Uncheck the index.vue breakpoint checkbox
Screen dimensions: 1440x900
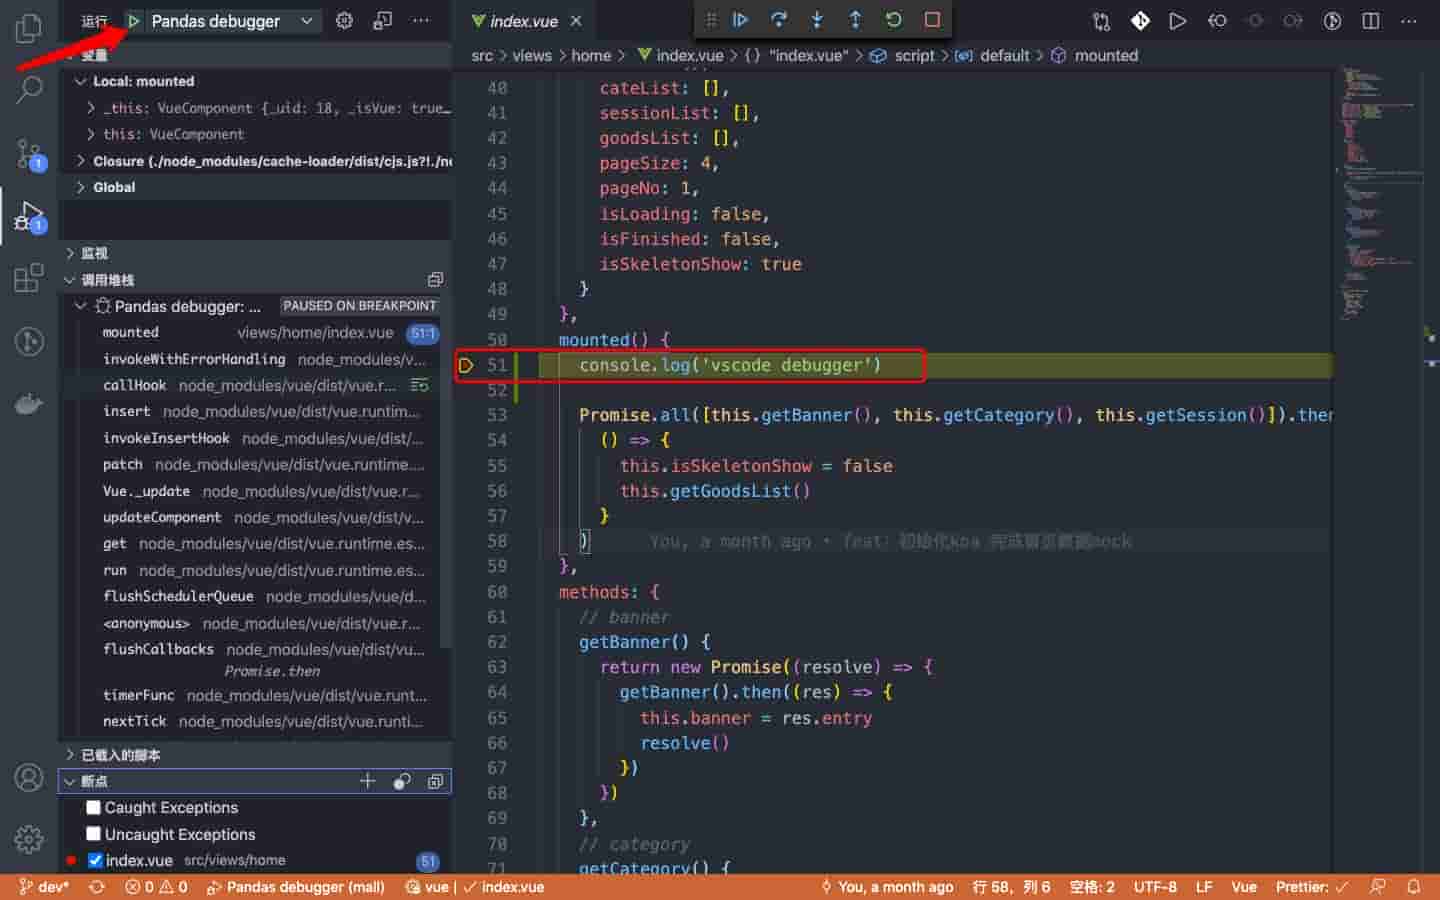click(x=95, y=860)
